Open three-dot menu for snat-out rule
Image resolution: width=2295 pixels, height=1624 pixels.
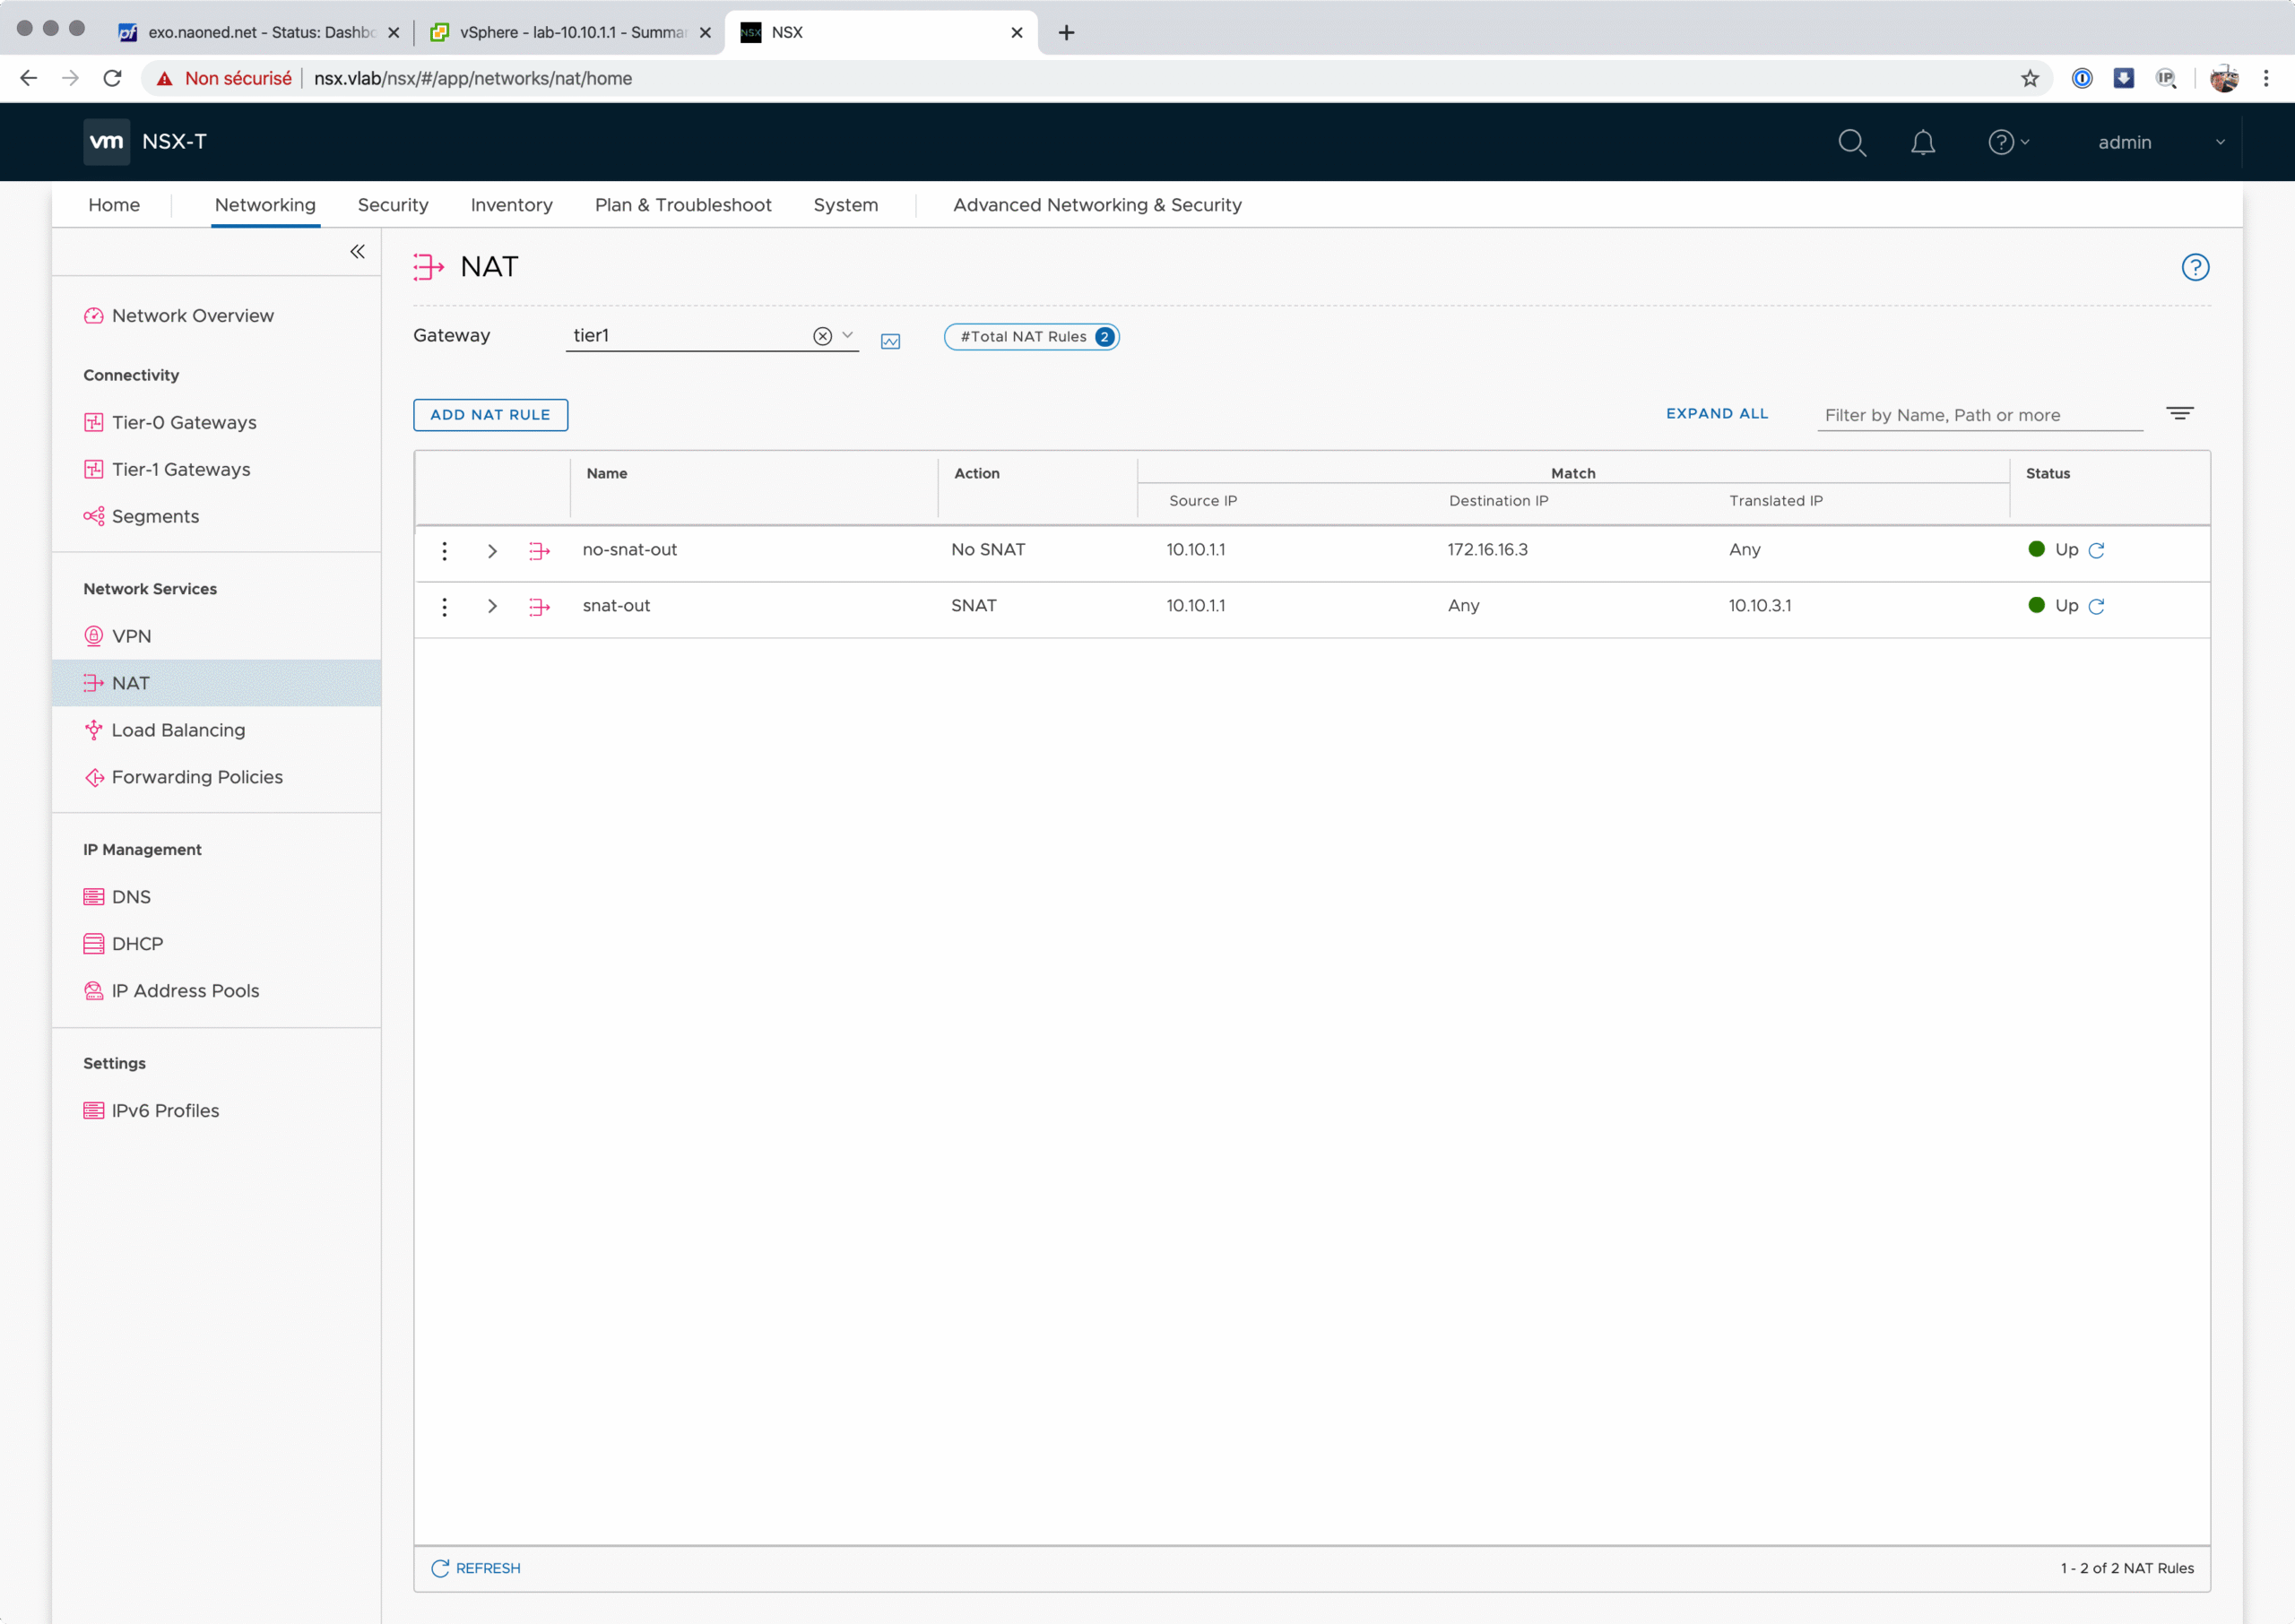click(444, 606)
